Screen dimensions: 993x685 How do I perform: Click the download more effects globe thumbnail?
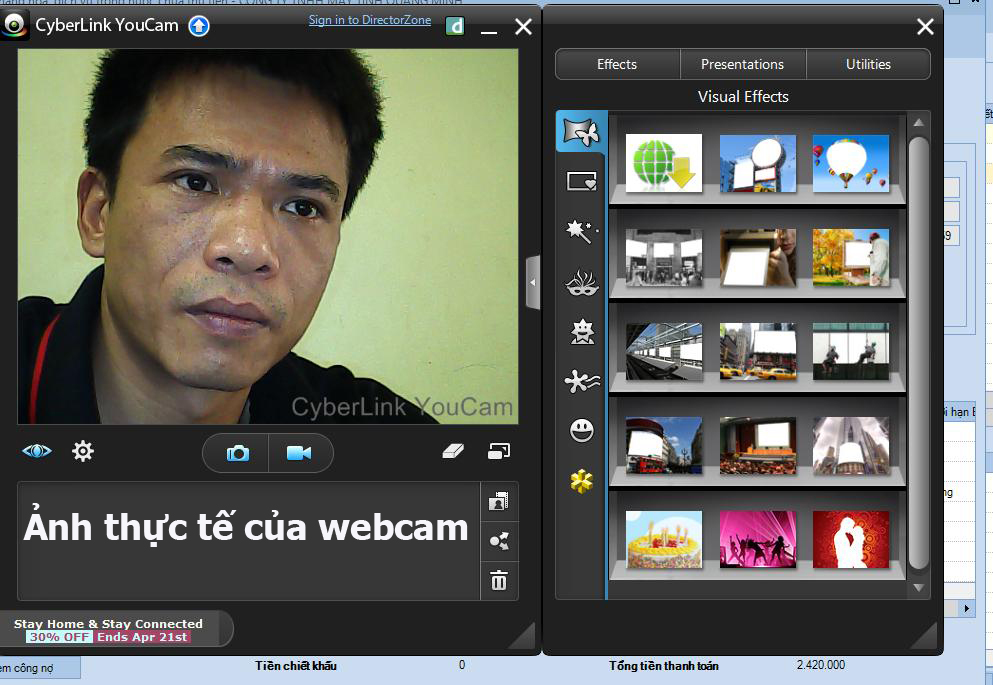[x=664, y=163]
